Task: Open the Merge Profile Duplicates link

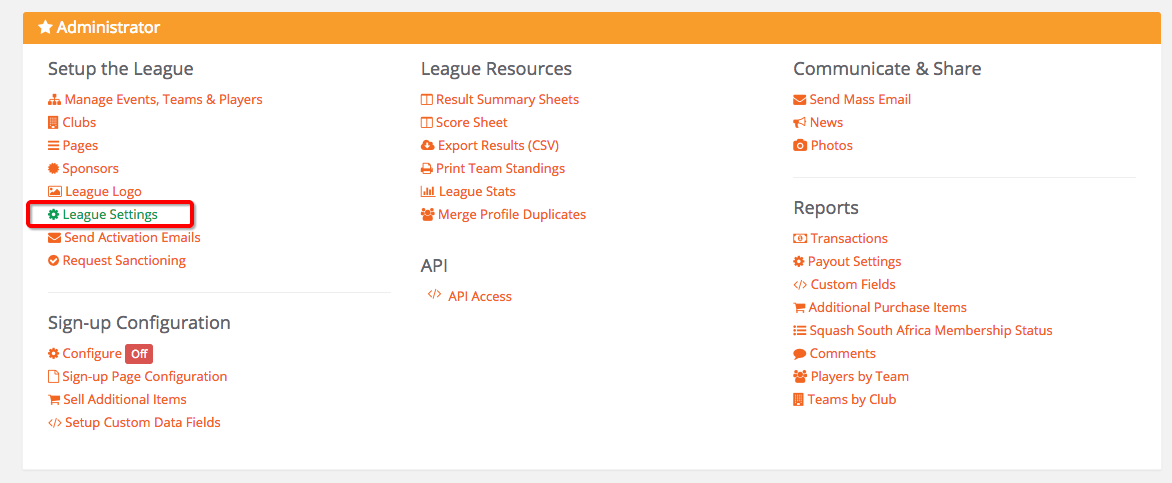Action: click(512, 215)
